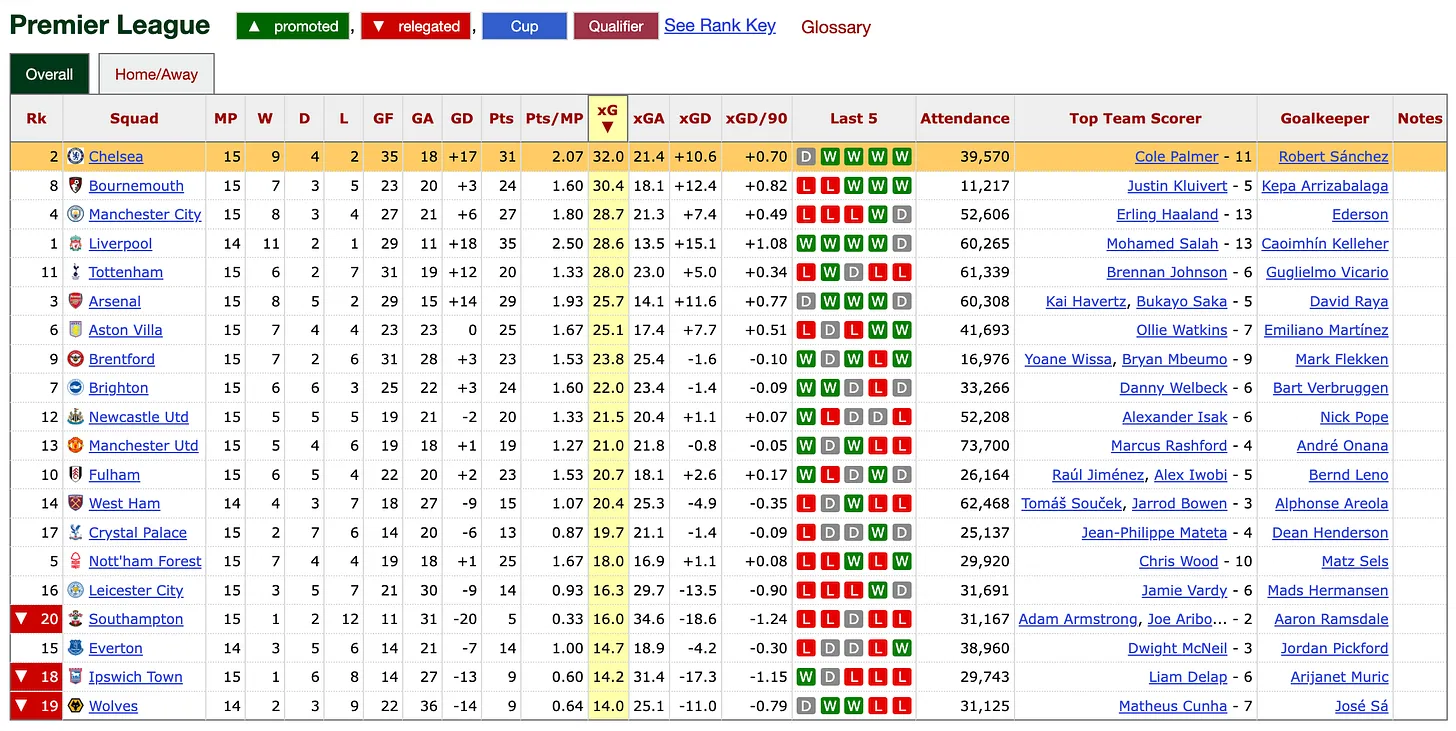The image size is (1456, 731).
Task: Switch to the Home/Away tab
Action: (156, 74)
